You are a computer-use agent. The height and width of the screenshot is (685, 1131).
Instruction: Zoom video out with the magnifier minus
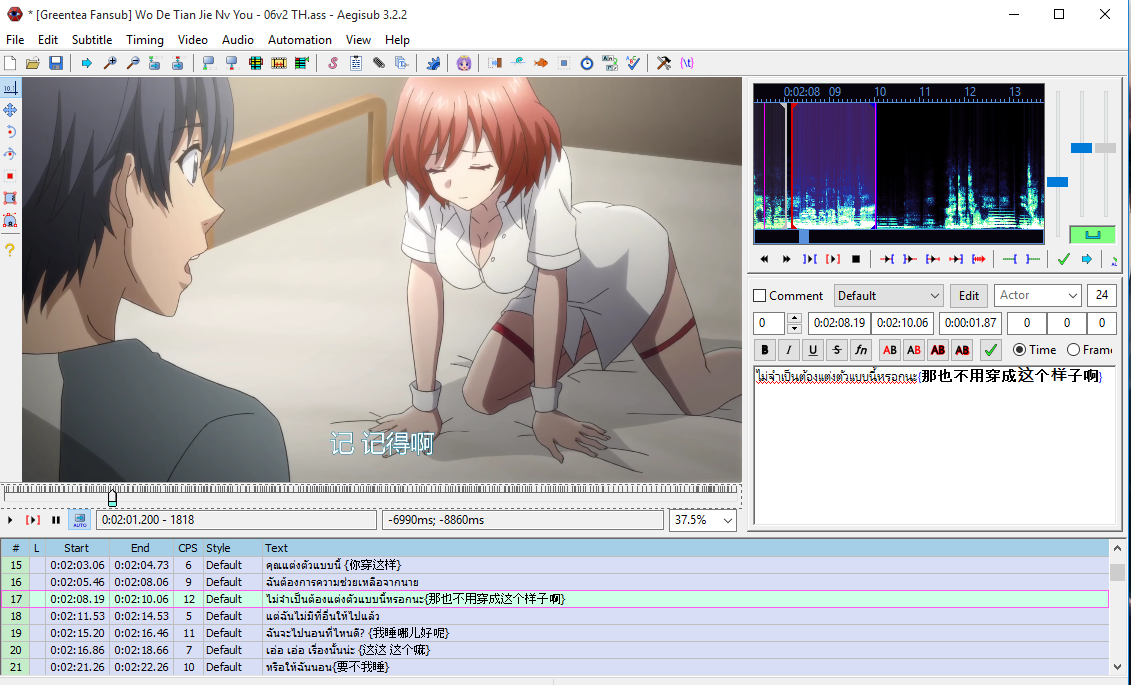click(133, 63)
